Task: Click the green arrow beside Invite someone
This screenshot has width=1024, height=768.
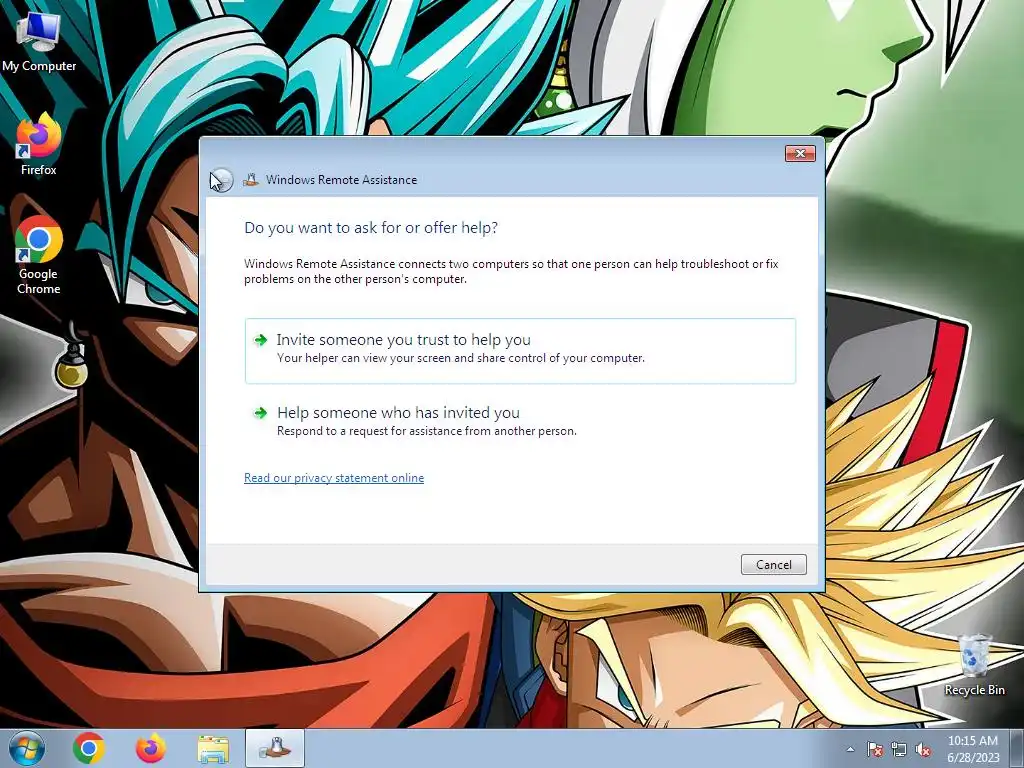Action: point(261,340)
